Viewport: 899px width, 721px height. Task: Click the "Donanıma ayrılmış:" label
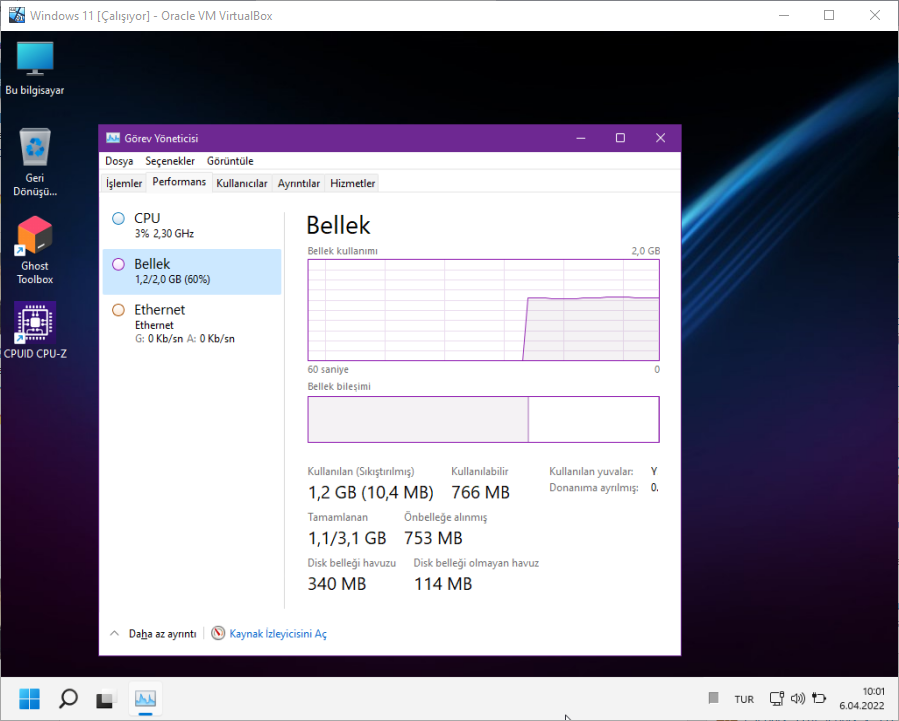(593, 488)
